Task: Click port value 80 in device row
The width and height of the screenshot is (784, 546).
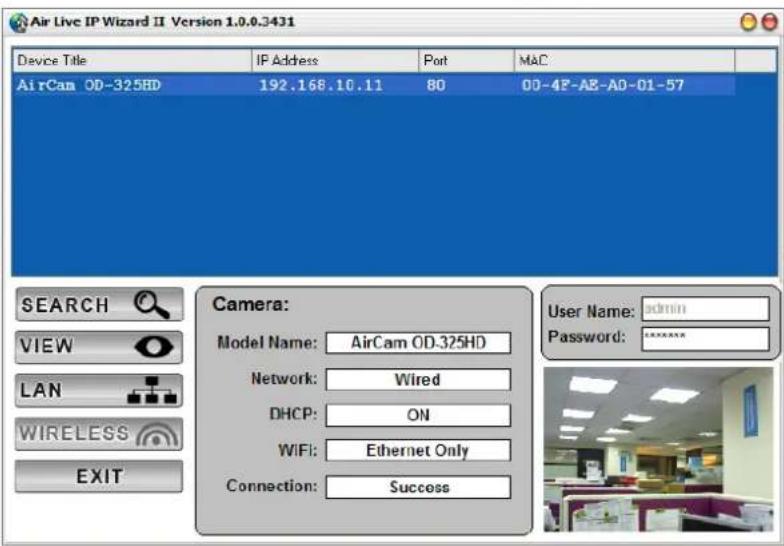Action: pos(436,85)
